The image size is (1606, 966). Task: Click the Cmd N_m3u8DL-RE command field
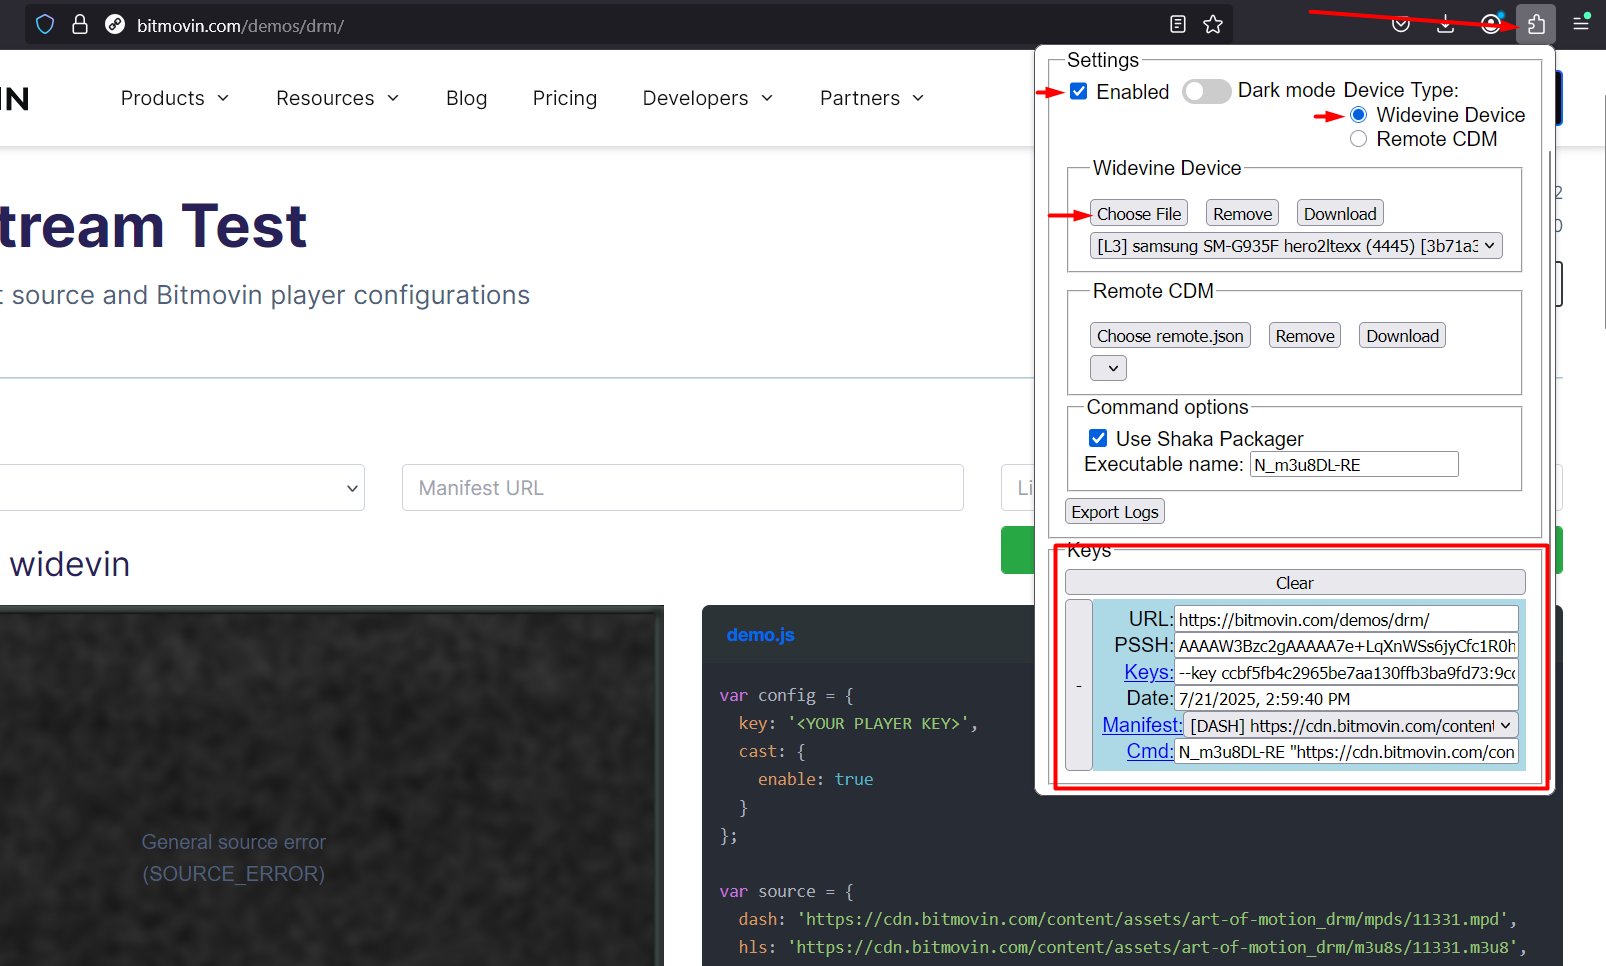[x=1346, y=751]
